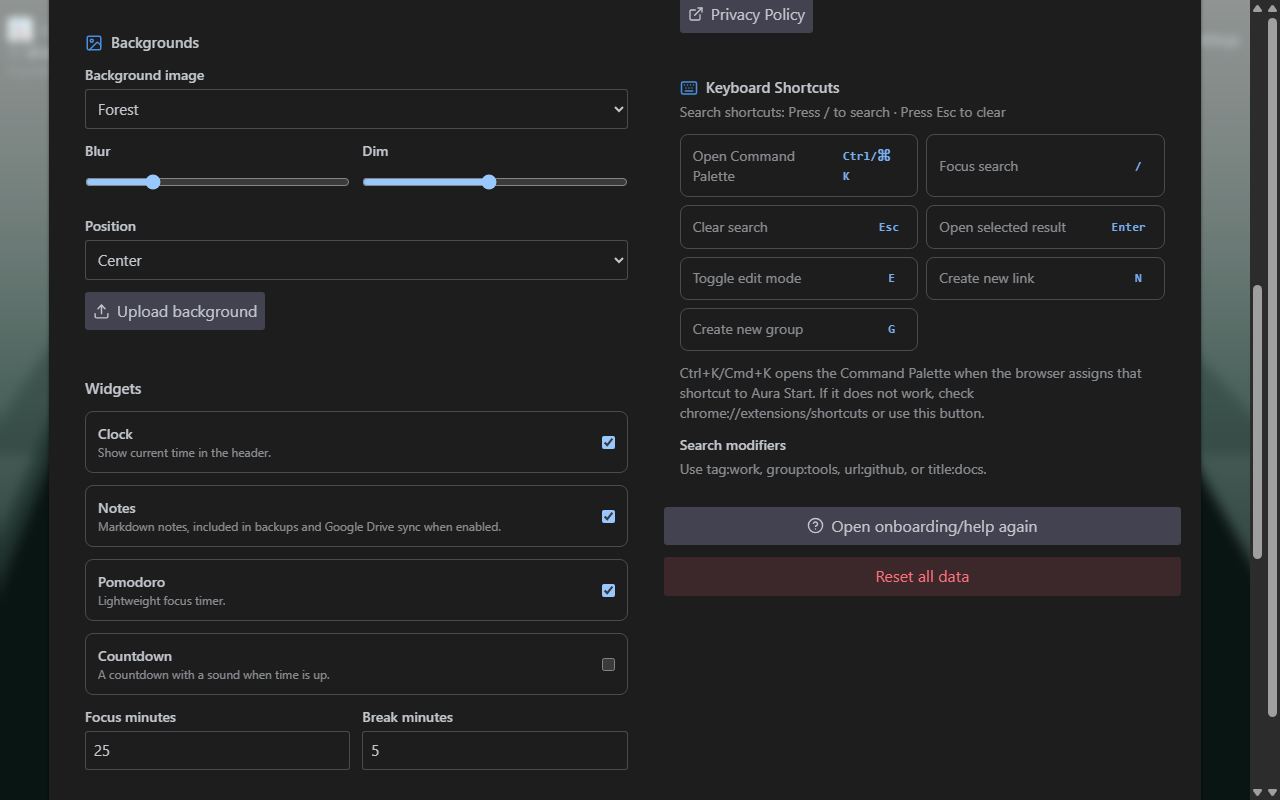Click the Backgrounds section image icon
Viewport: 1280px width, 800px height.
click(x=94, y=43)
